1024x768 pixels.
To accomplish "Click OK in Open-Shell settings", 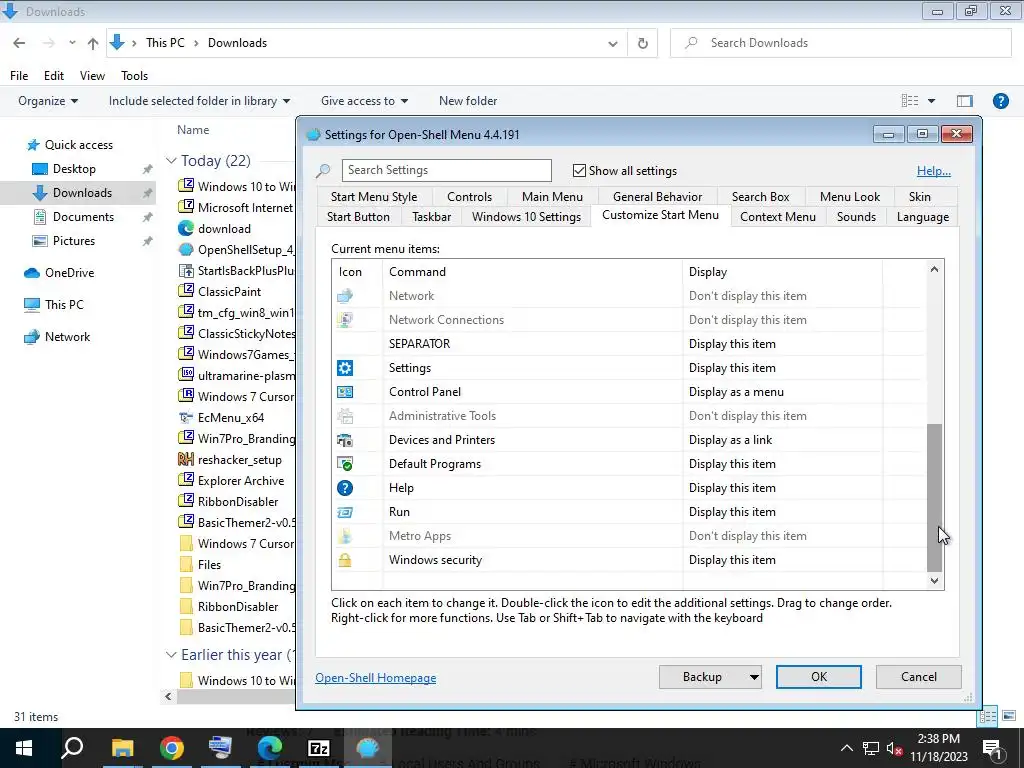I will click(819, 677).
